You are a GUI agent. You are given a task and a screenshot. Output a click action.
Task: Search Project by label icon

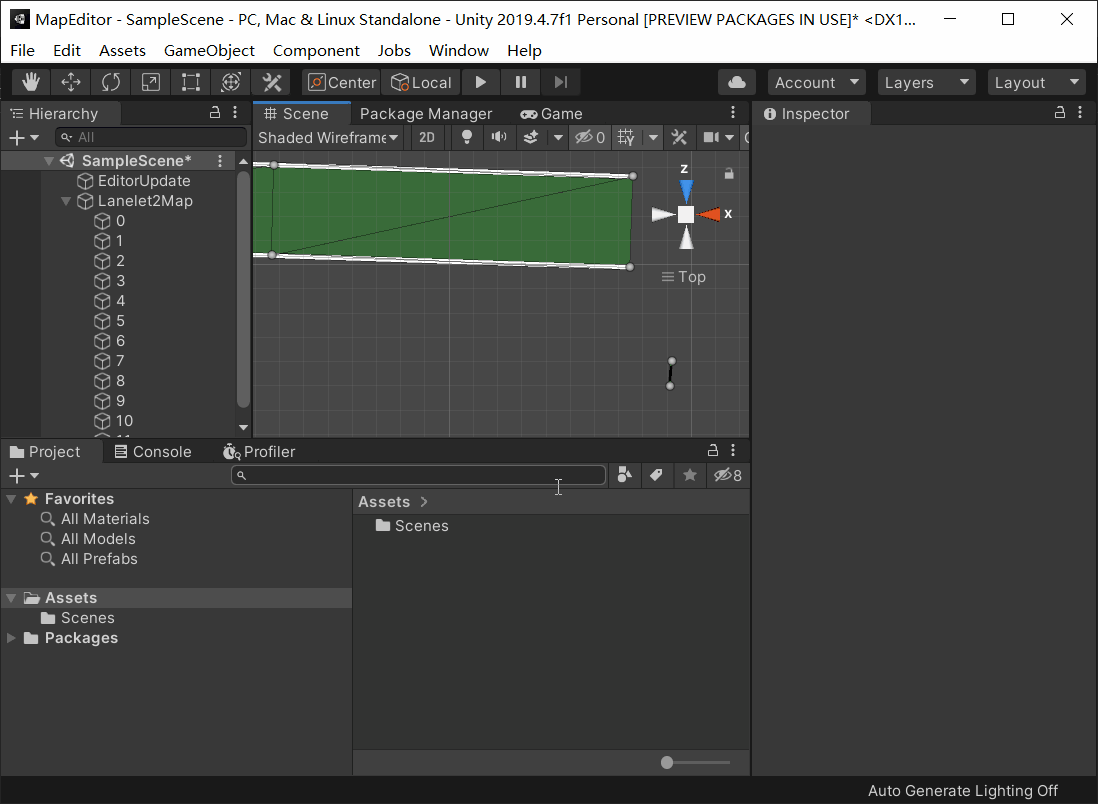(x=656, y=476)
